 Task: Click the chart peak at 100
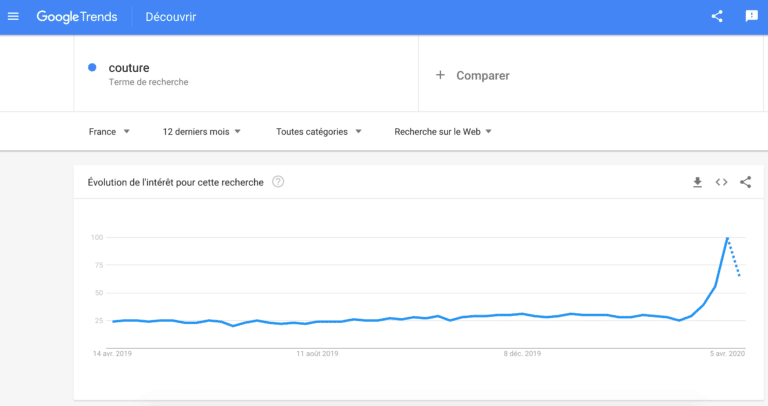coord(727,238)
